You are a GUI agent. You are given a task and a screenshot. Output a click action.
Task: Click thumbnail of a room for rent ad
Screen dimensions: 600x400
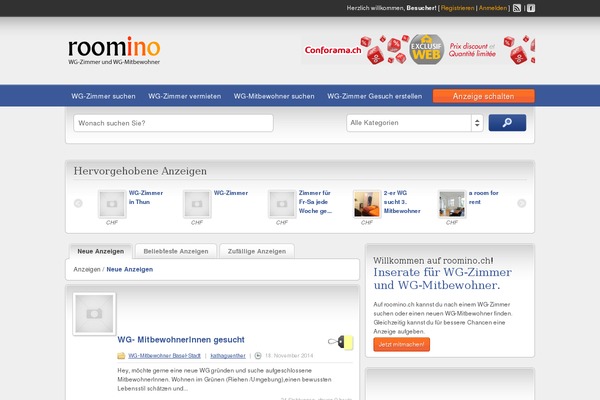click(x=452, y=204)
